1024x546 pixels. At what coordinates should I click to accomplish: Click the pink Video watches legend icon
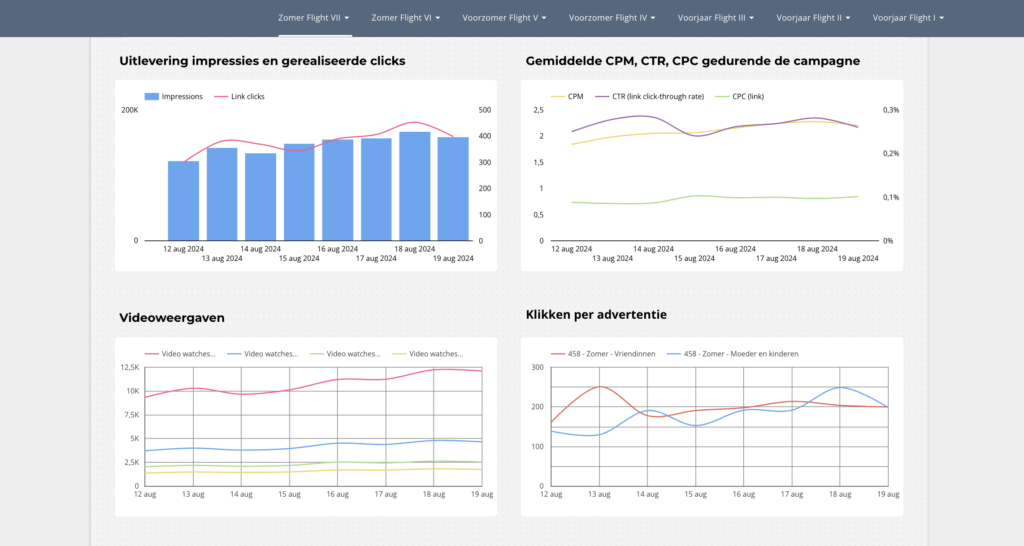[152, 354]
